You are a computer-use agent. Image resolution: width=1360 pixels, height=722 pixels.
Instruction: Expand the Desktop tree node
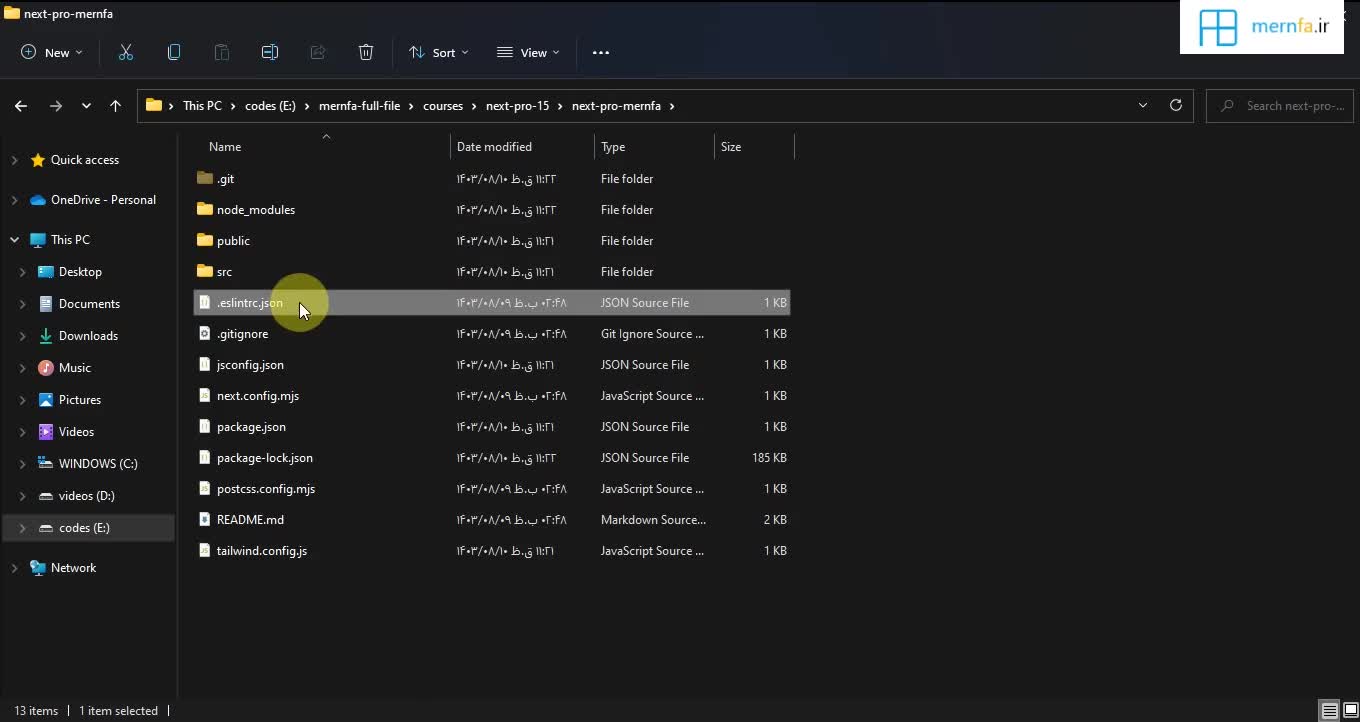pyautogui.click(x=22, y=272)
